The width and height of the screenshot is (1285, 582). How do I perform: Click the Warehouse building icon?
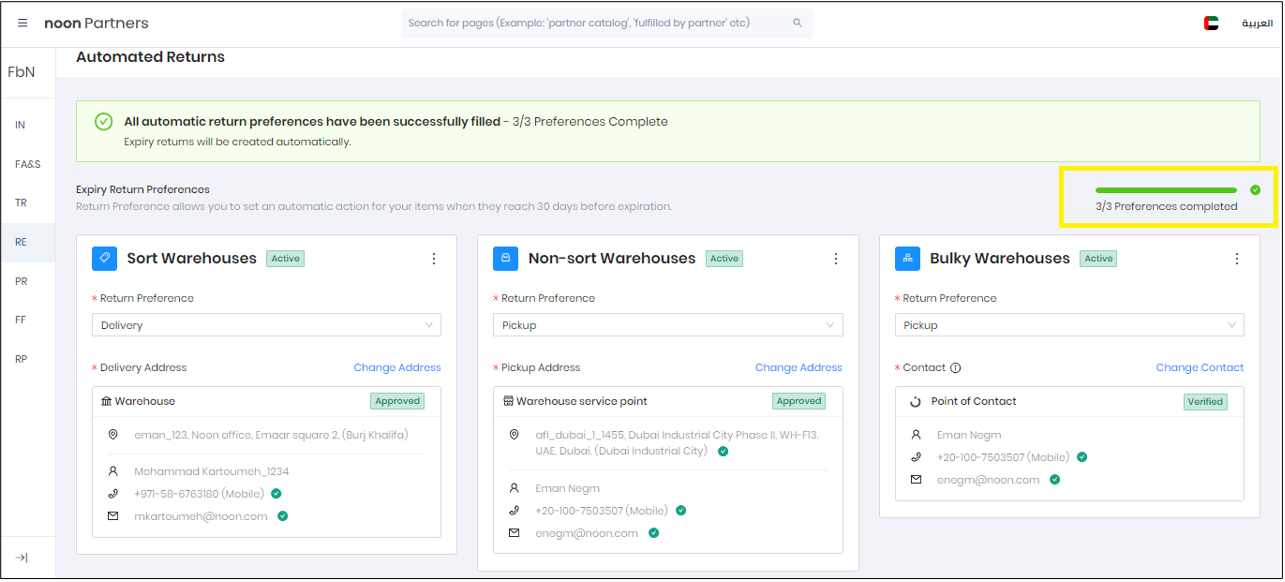point(107,401)
